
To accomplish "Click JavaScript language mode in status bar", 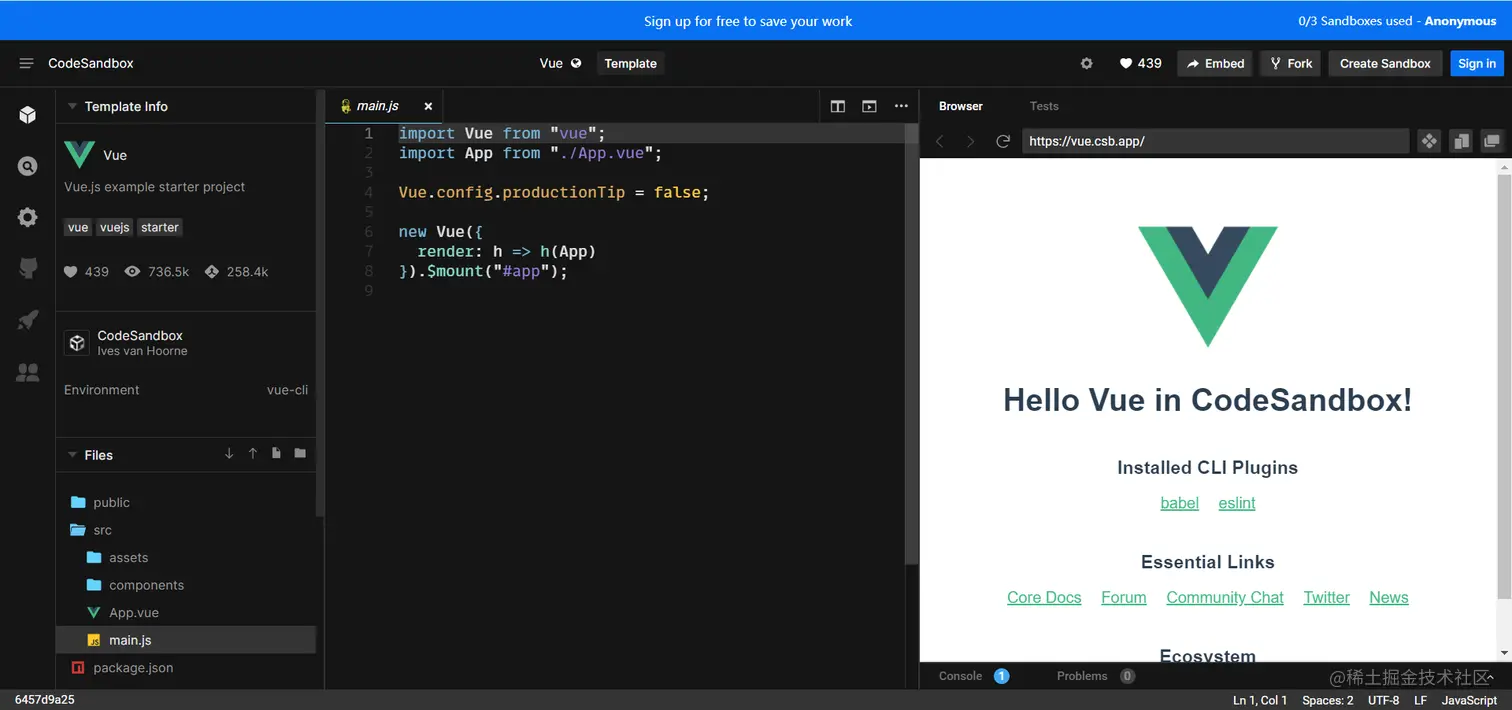I will [1469, 700].
